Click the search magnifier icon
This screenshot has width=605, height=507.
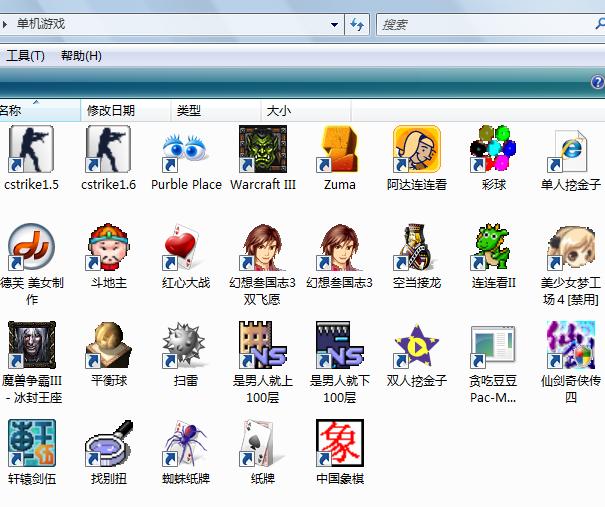[600, 24]
